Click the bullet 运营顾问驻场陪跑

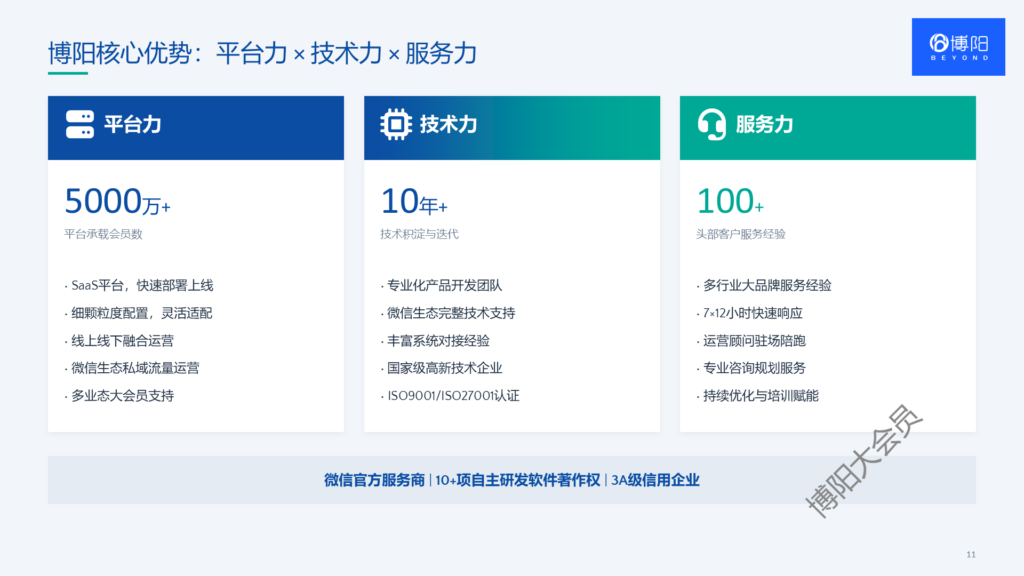point(751,340)
